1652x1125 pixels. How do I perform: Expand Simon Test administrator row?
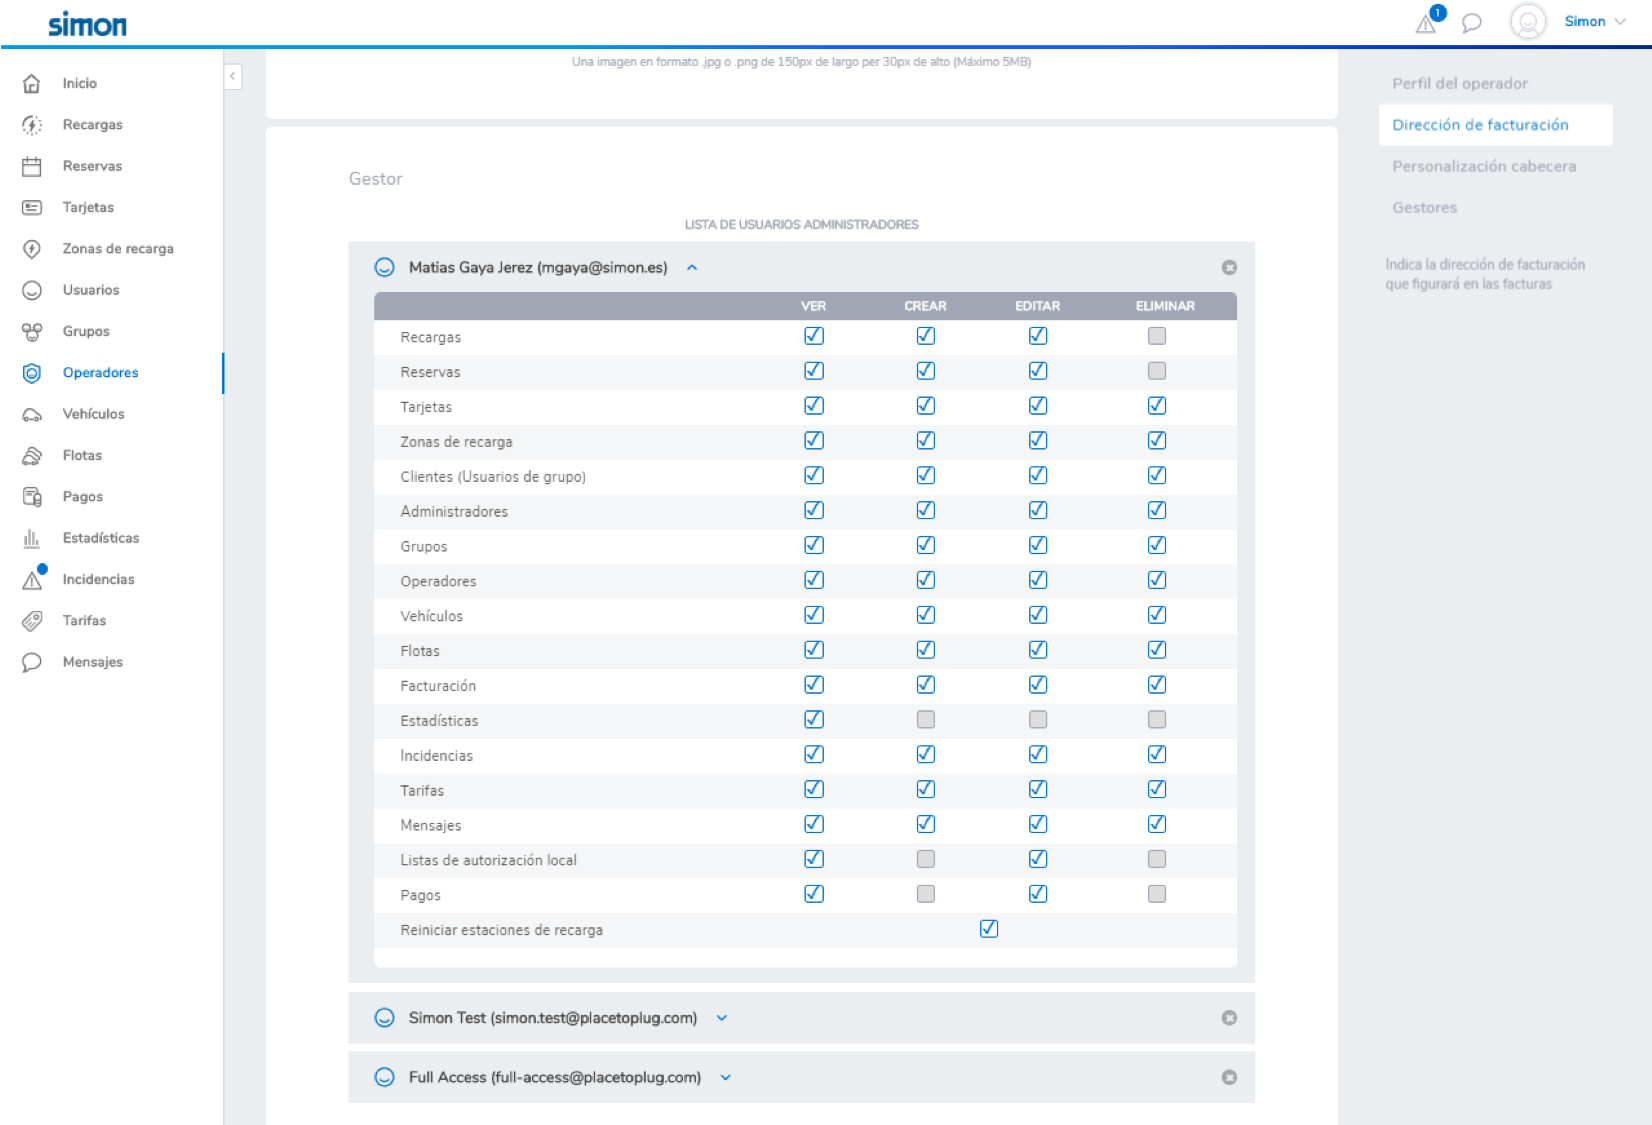722,1018
